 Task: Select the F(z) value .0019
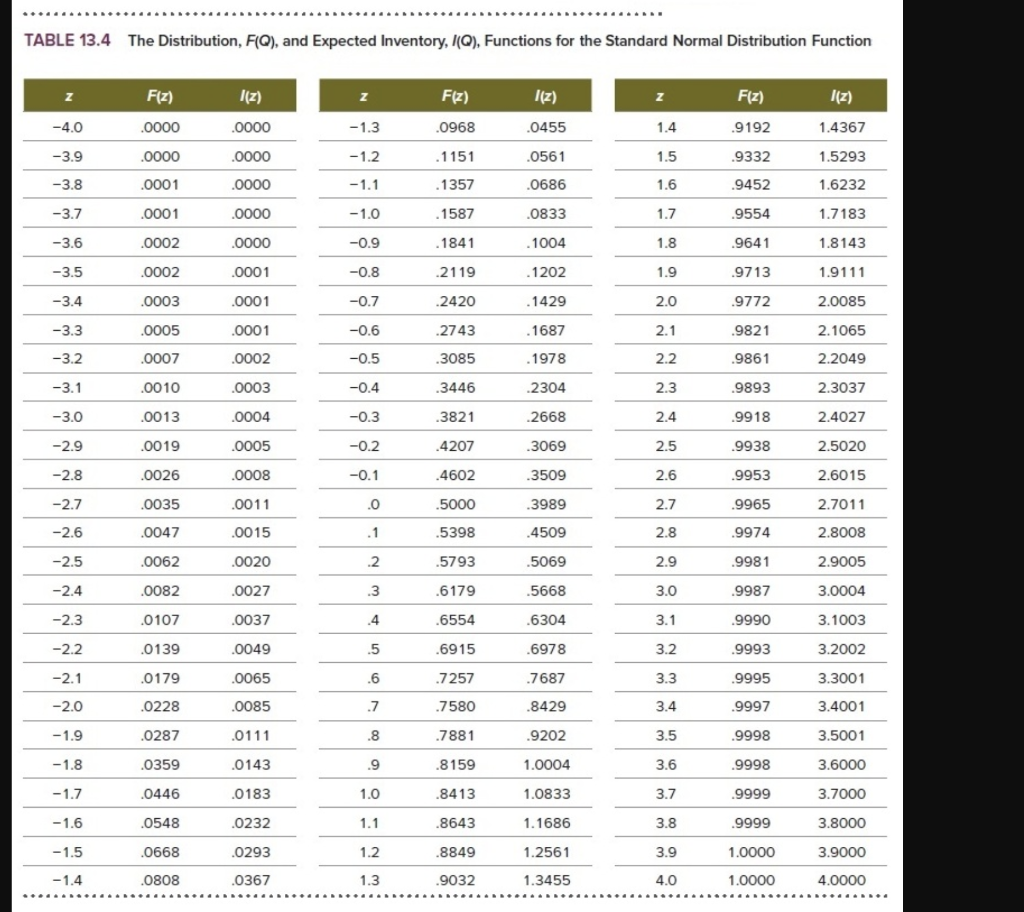[160, 446]
